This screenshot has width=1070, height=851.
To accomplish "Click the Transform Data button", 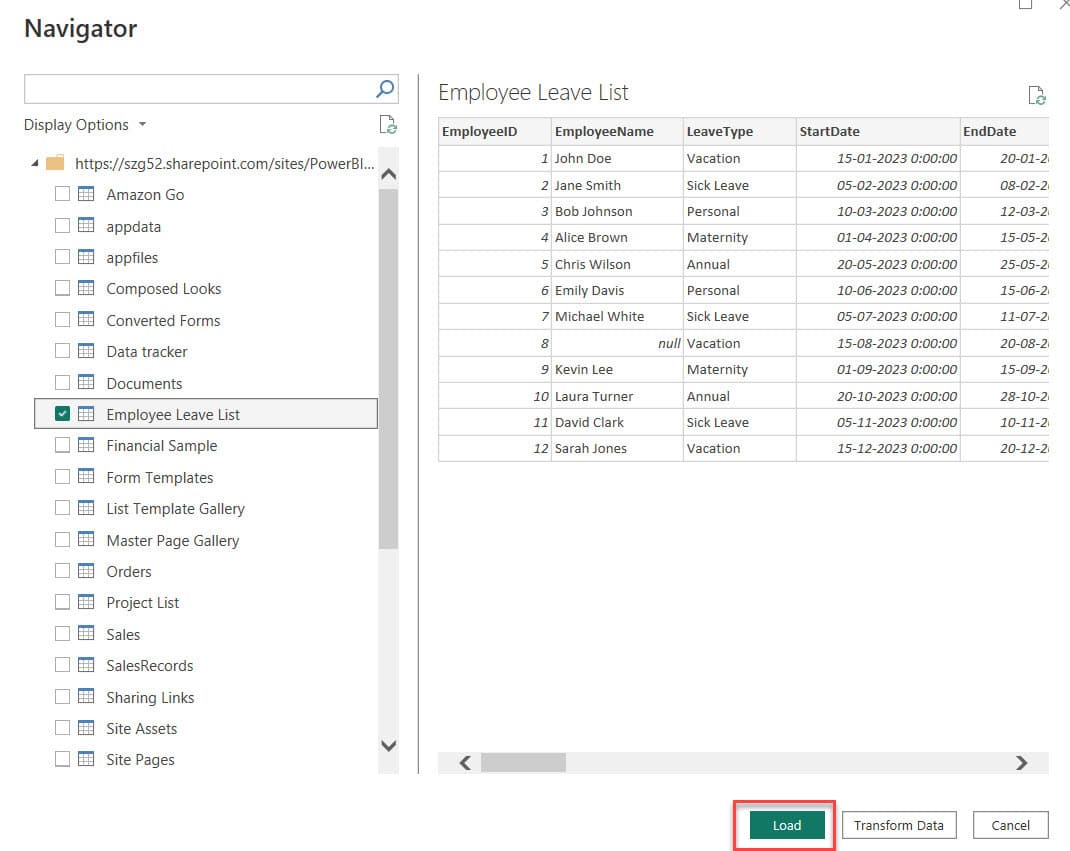I will coord(899,825).
